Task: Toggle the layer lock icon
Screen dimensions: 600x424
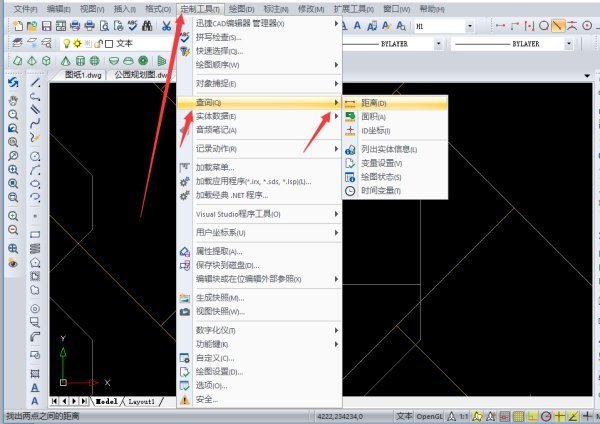Action: pos(99,44)
